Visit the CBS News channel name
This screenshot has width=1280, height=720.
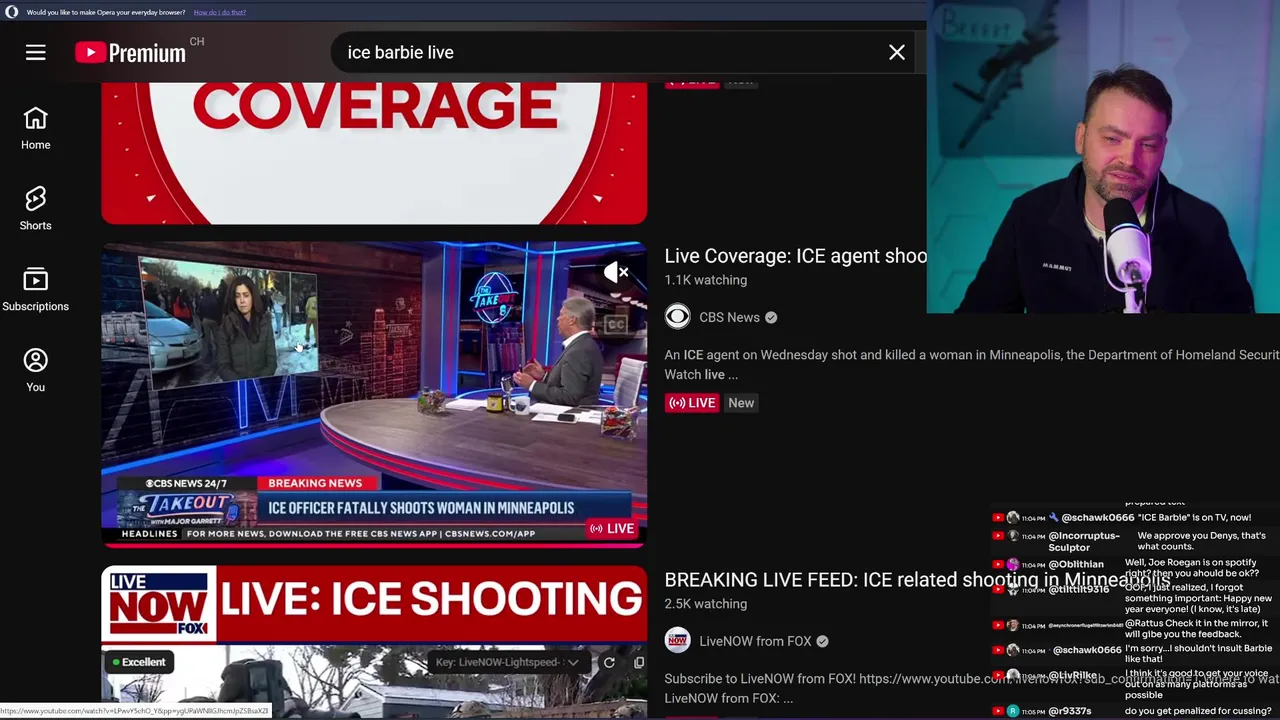pyautogui.click(x=729, y=317)
